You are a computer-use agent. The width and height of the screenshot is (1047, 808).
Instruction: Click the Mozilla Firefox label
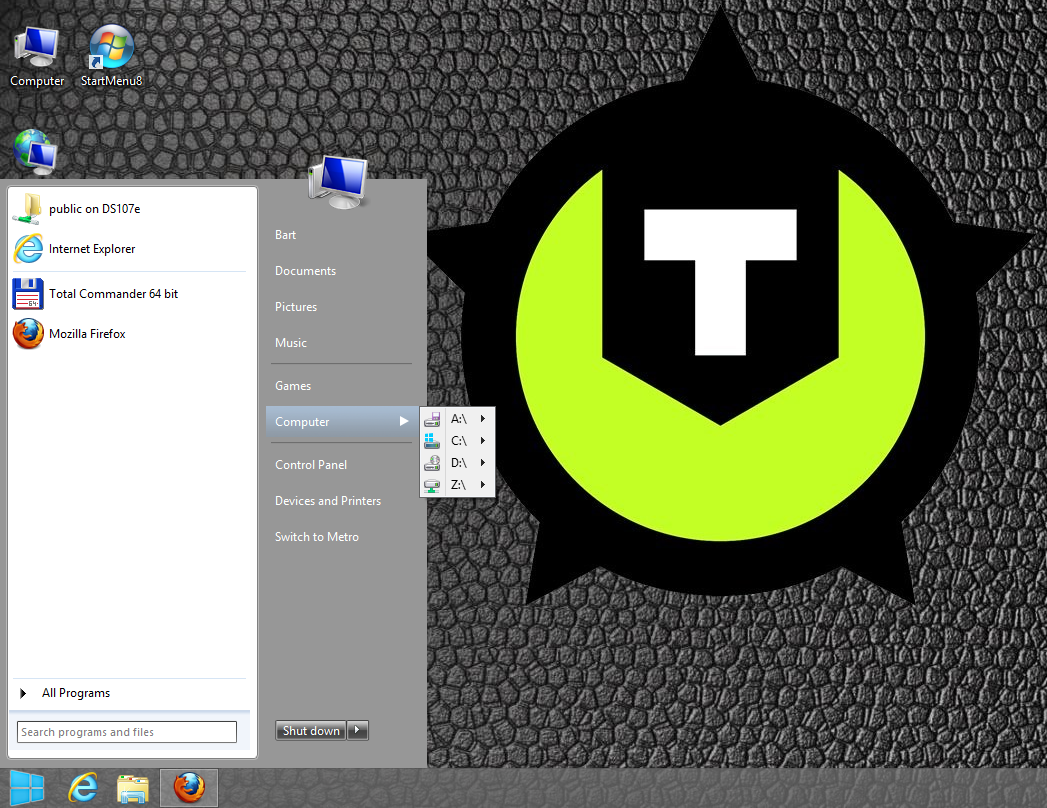pos(87,334)
